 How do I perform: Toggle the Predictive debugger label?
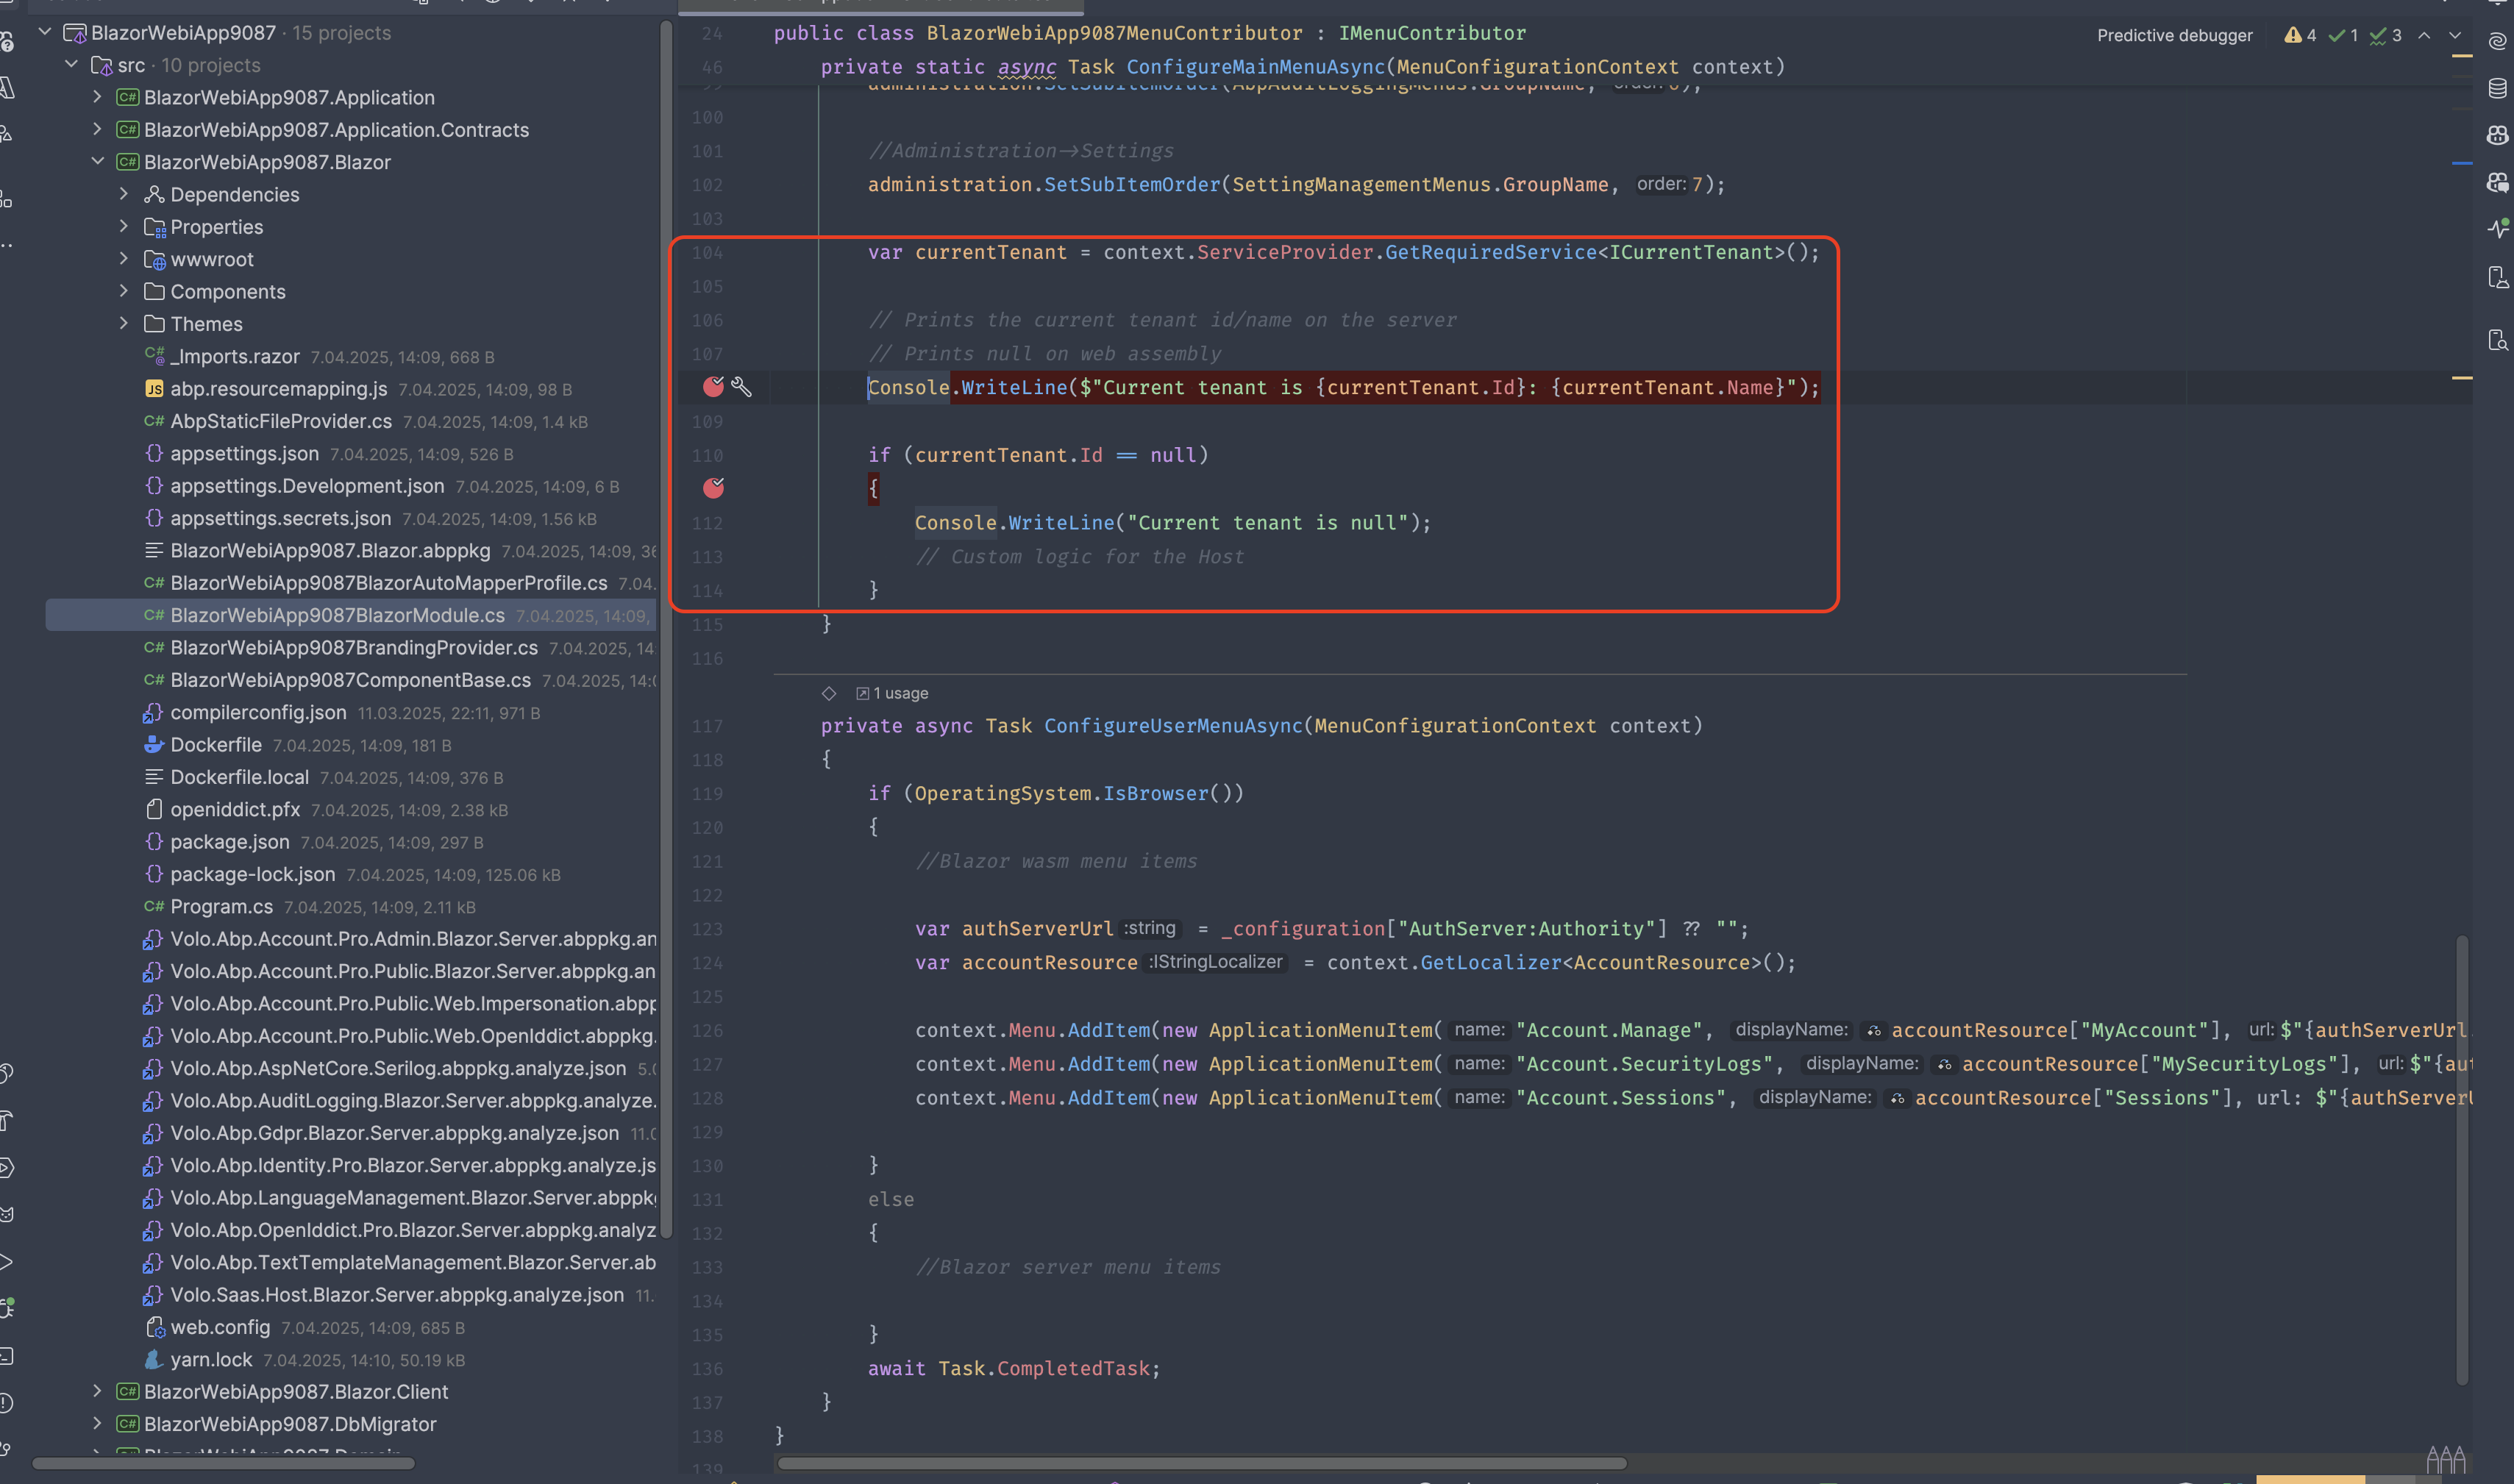[x=2174, y=35]
